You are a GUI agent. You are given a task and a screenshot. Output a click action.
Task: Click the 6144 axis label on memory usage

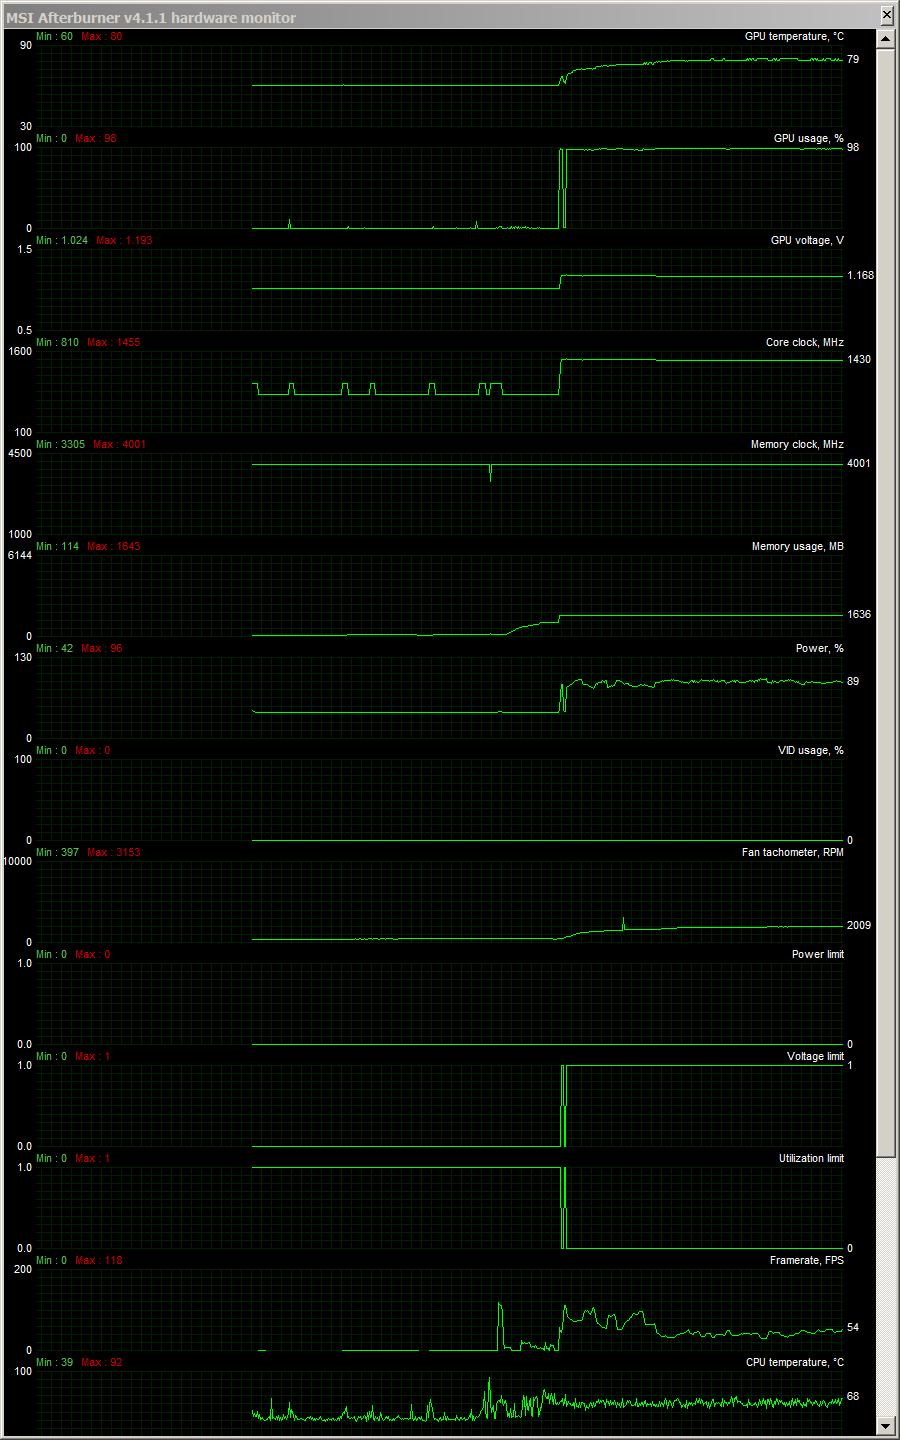point(19,555)
